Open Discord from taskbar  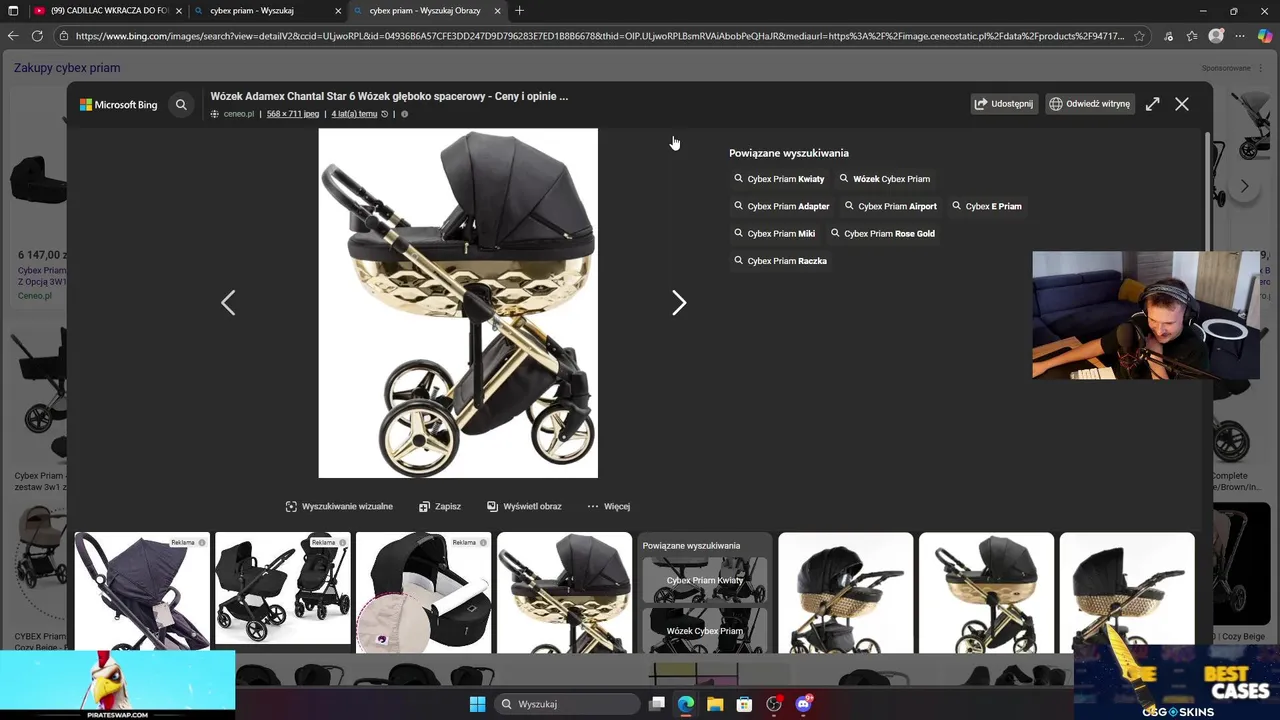point(803,704)
